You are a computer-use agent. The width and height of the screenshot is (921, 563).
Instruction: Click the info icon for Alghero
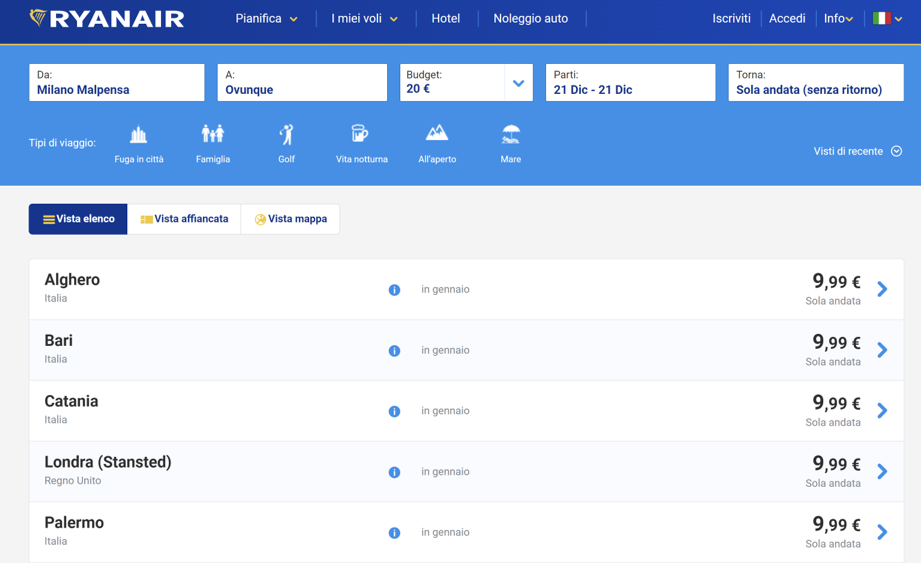[x=394, y=290]
